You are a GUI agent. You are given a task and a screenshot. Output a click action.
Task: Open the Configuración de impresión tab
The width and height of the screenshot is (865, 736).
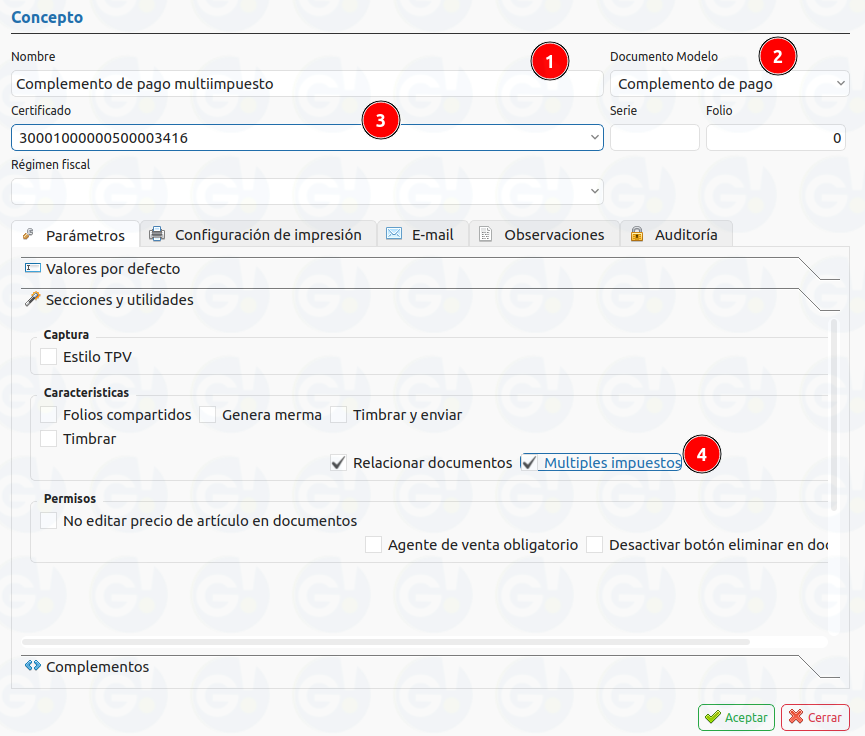258,234
